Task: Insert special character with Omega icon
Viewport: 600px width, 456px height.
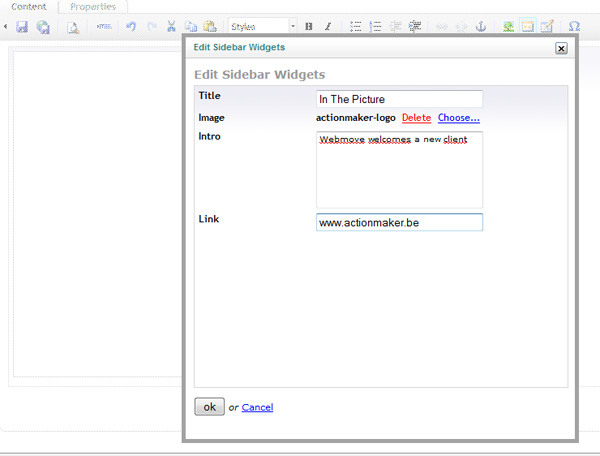Action: click(574, 27)
